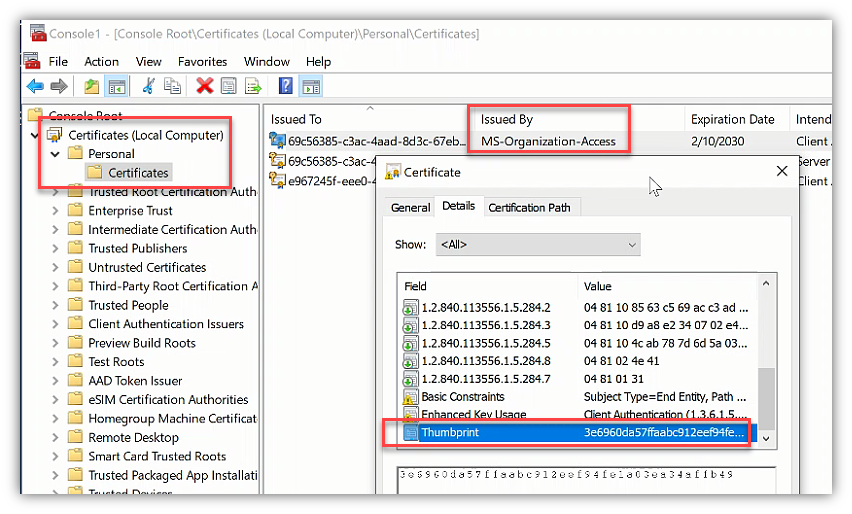Open the Favorites menu
The width and height of the screenshot is (852, 514).
point(202,62)
